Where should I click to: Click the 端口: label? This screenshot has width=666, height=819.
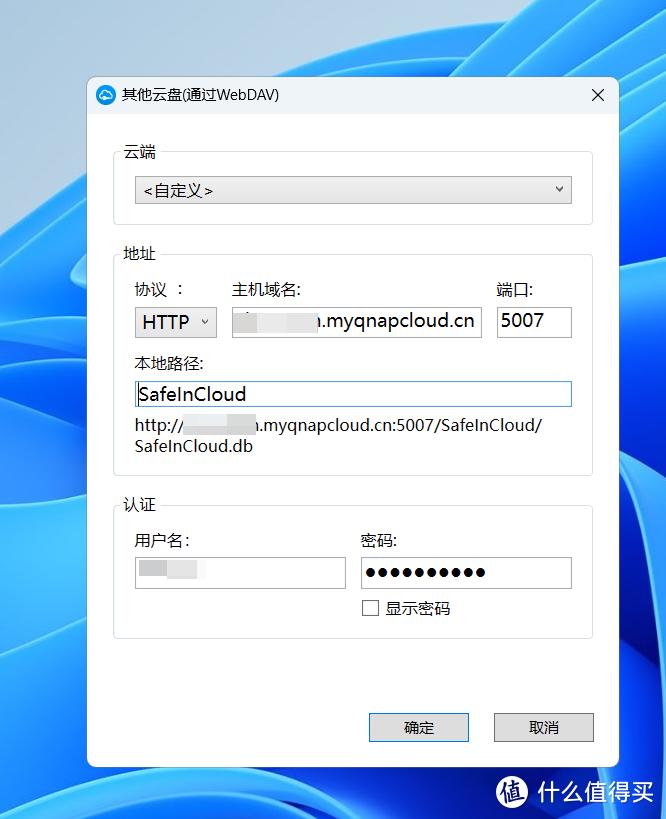[515, 289]
